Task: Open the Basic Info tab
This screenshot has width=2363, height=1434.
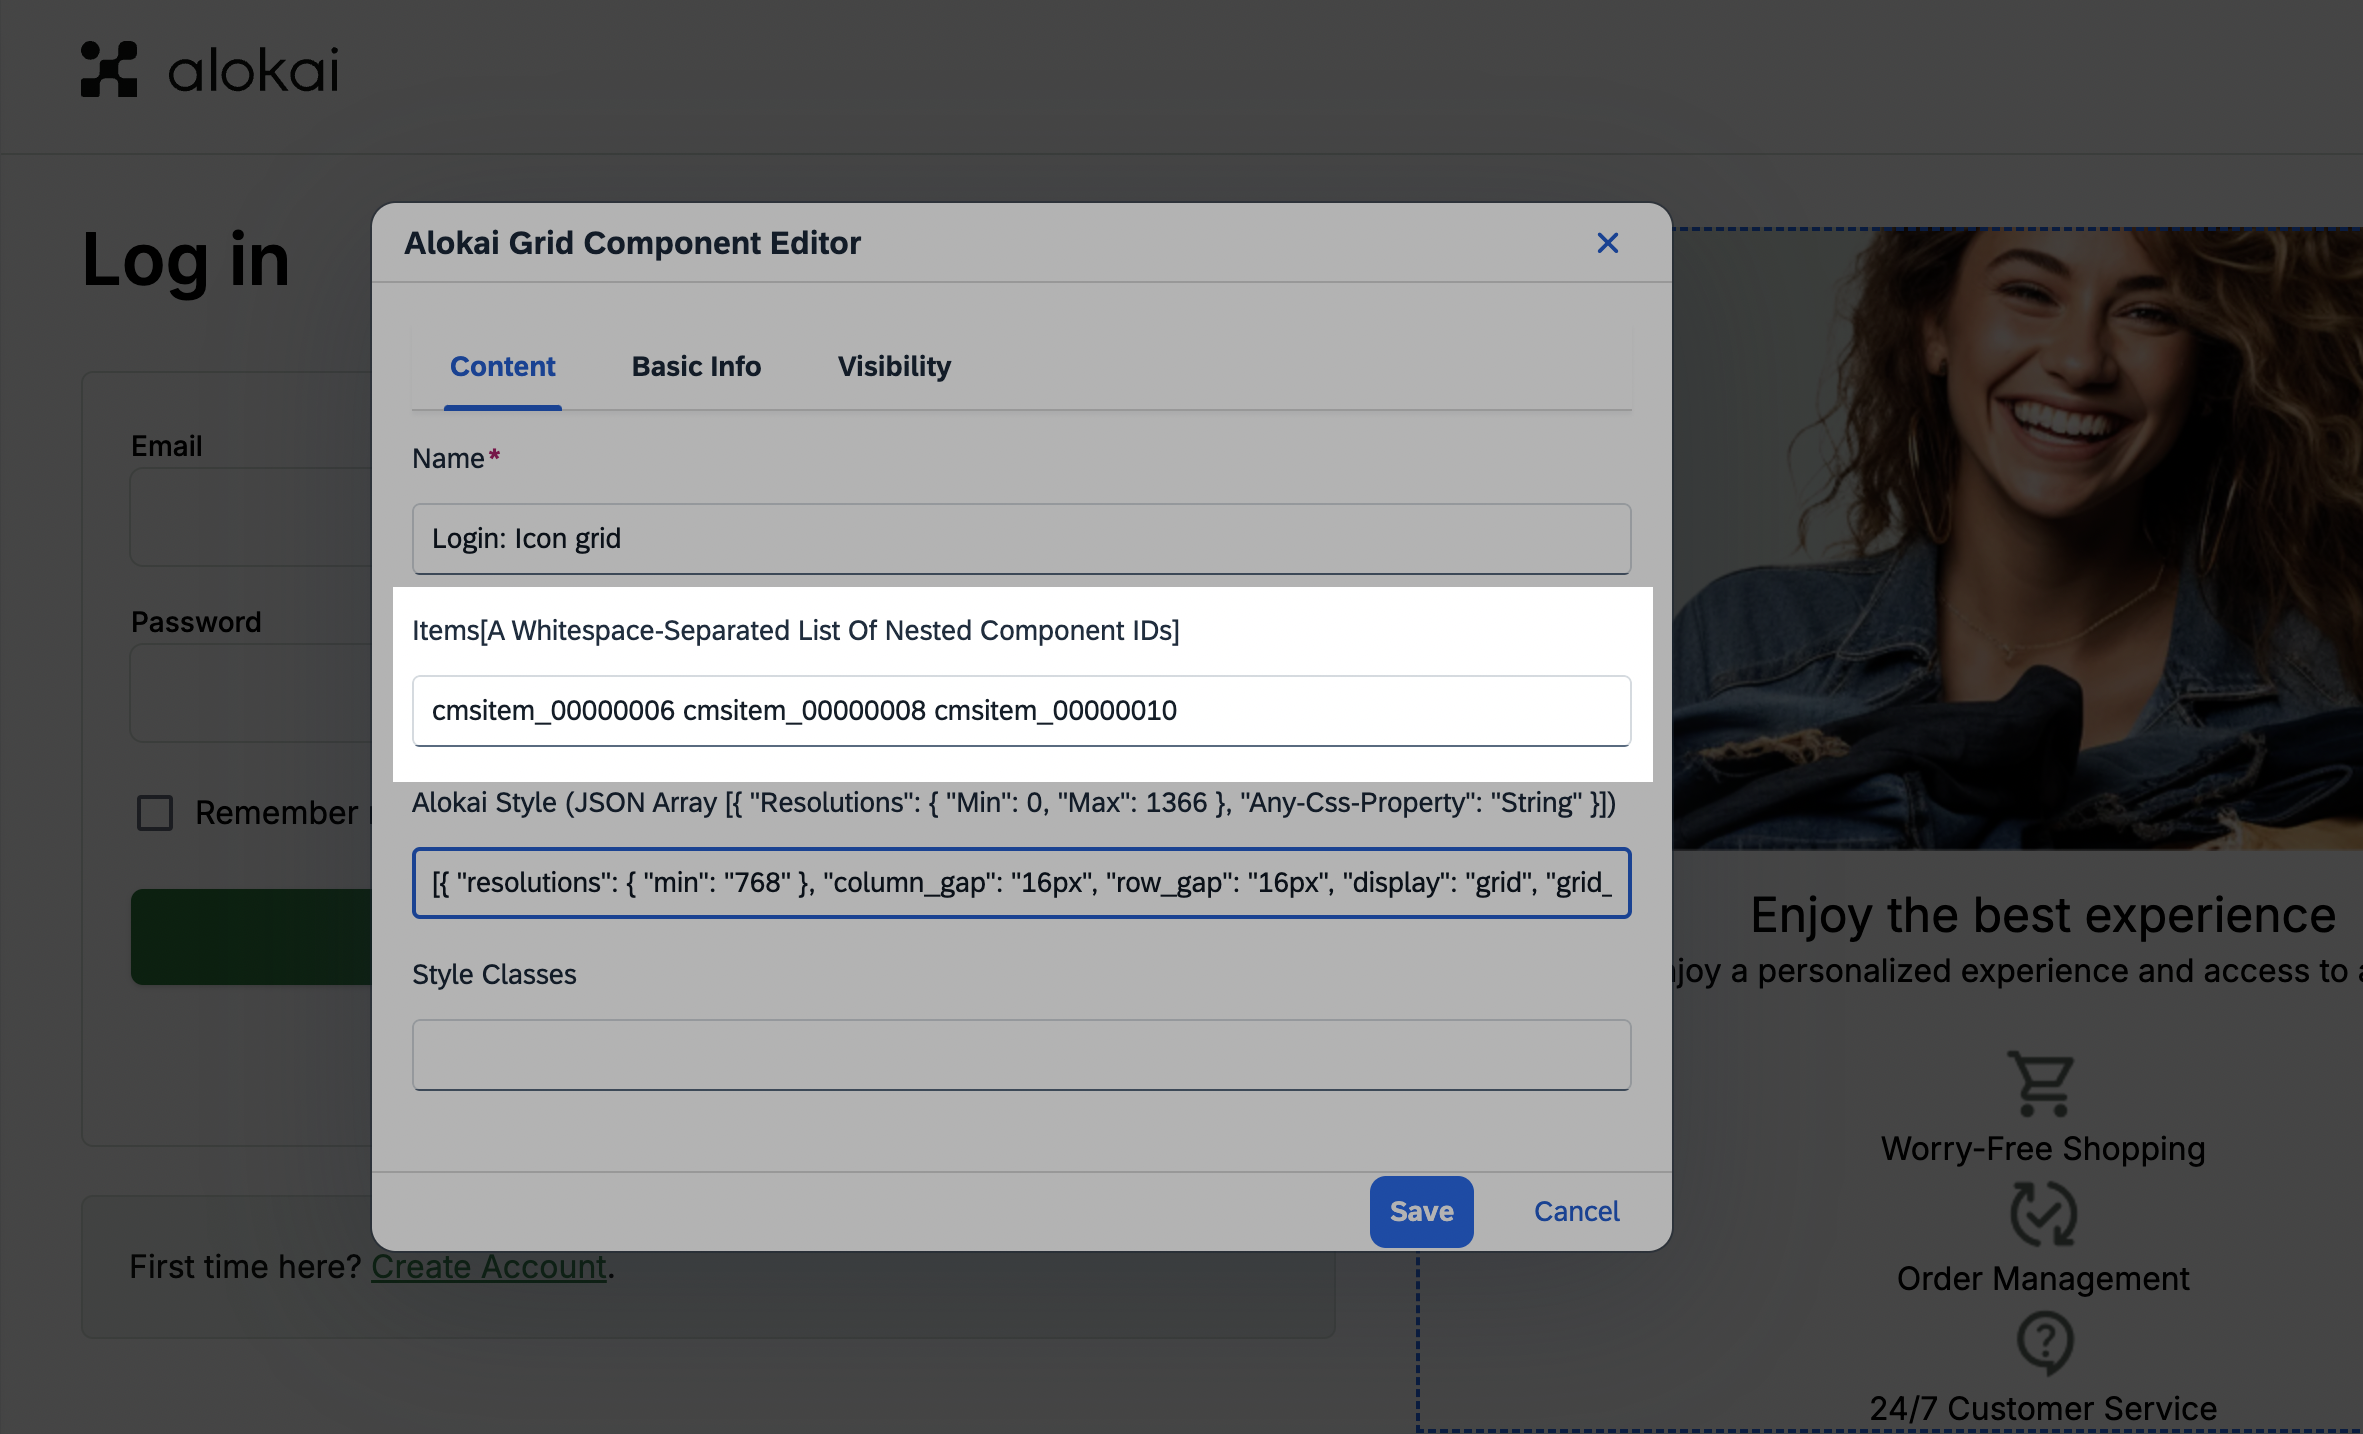Action: point(696,366)
